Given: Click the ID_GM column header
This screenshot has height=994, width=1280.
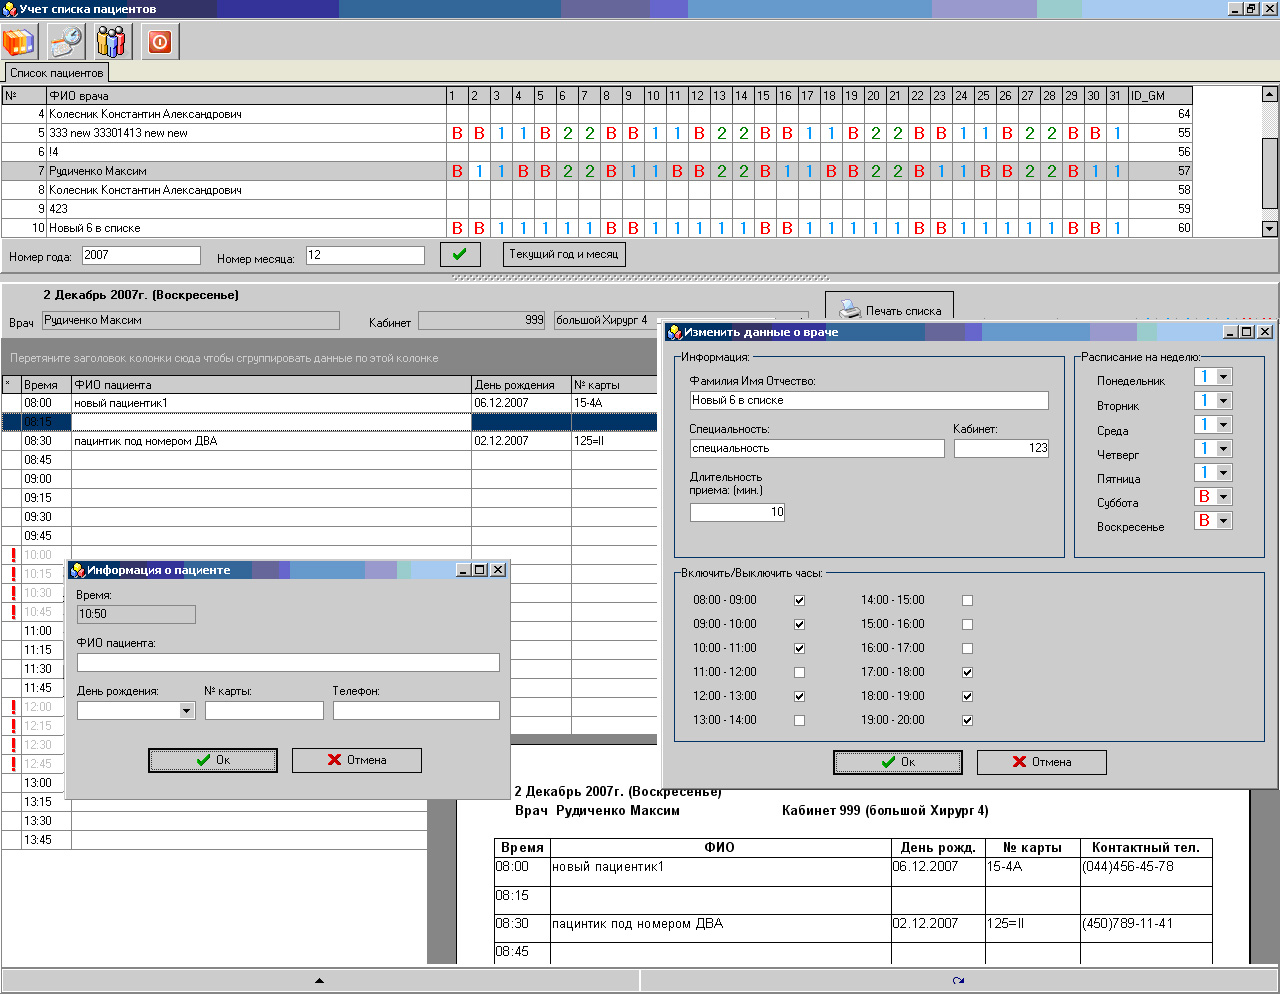Looking at the screenshot, I should [x=1160, y=96].
